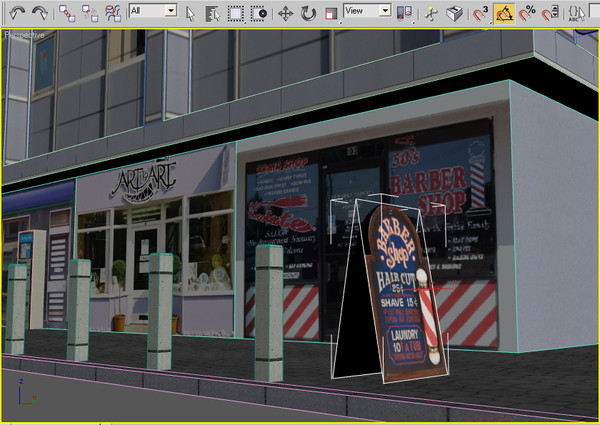Image resolution: width=600 pixels, height=425 pixels.
Task: Pick the Bind to Space Warp tool
Action: point(113,13)
